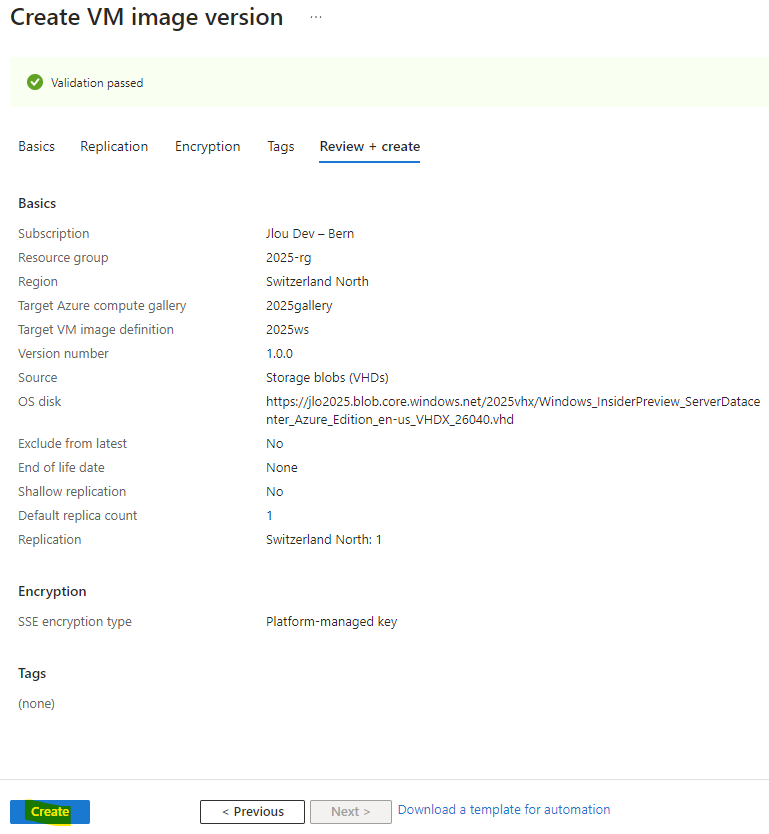
Task: Click the Default replica count value 1
Action: click(x=270, y=515)
